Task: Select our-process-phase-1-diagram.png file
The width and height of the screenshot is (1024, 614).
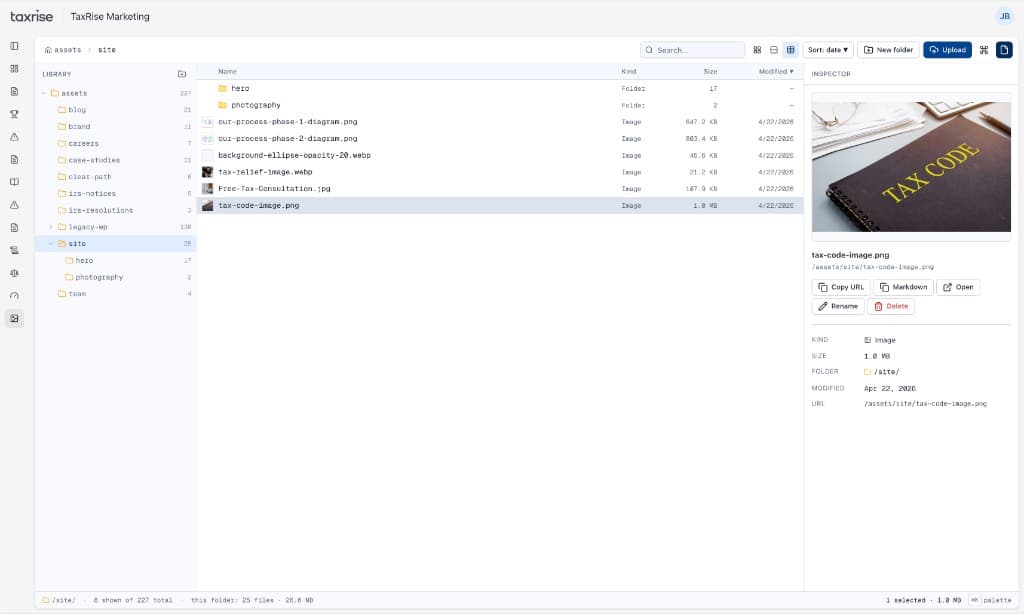Action: click(x=500, y=122)
